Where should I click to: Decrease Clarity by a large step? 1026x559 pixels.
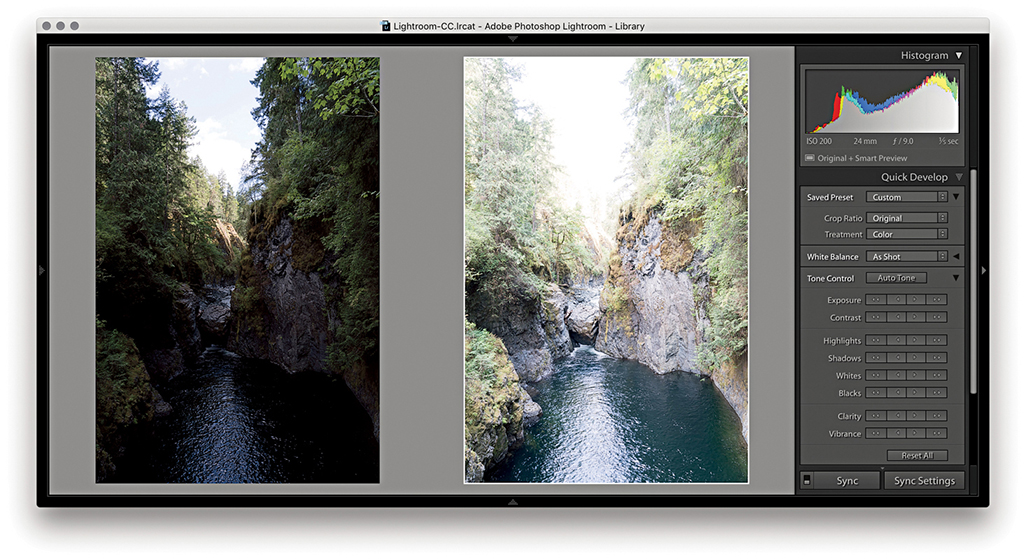pos(876,416)
